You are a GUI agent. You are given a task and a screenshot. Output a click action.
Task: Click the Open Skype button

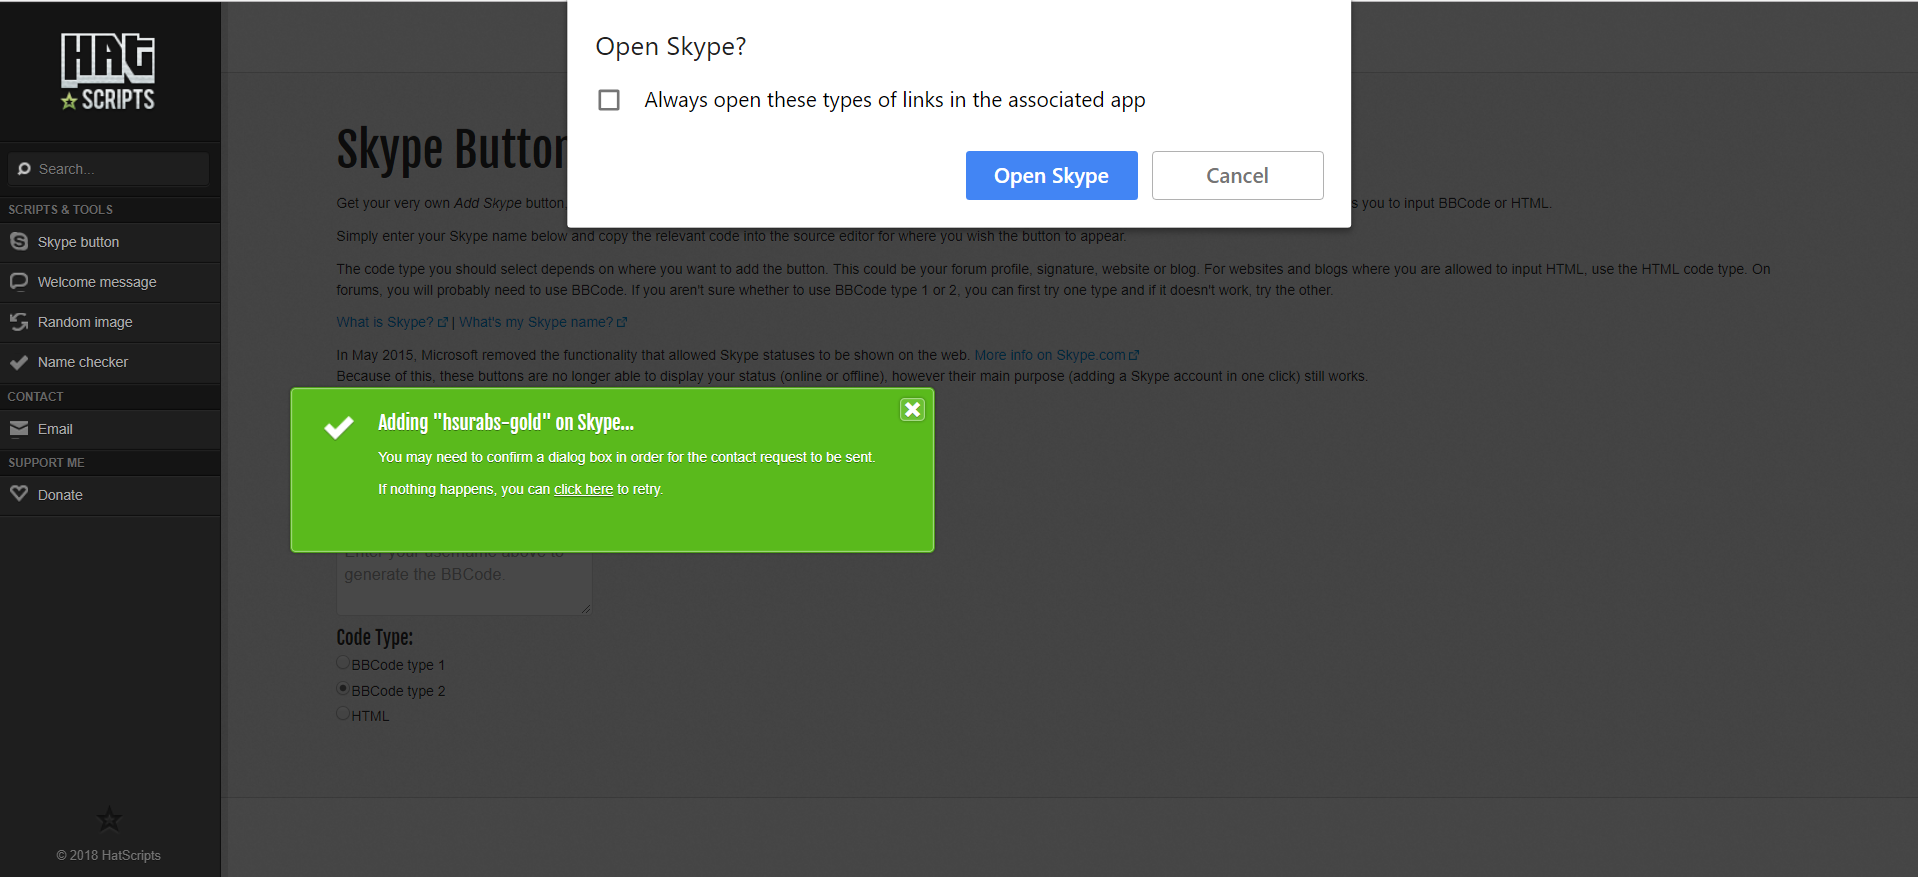[x=1051, y=175]
